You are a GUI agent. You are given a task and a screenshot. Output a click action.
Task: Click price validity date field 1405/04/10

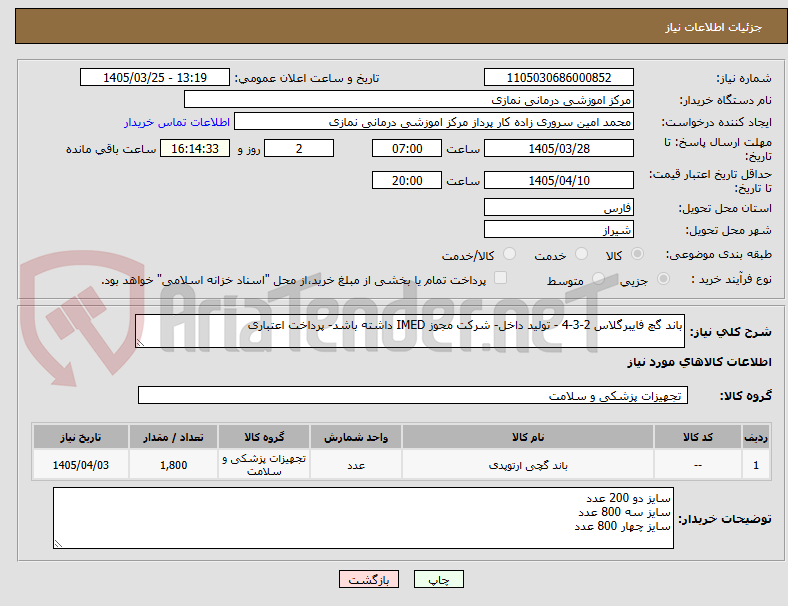[x=559, y=180]
